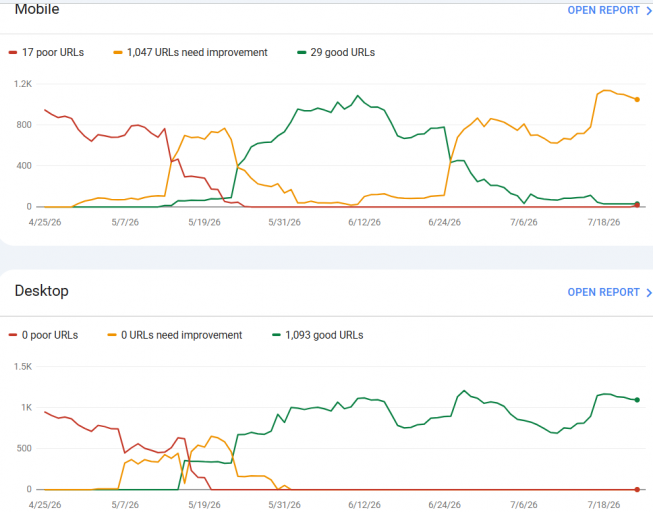The image size is (653, 512).
Task: Select the Desktop section heading
Action: click(42, 291)
